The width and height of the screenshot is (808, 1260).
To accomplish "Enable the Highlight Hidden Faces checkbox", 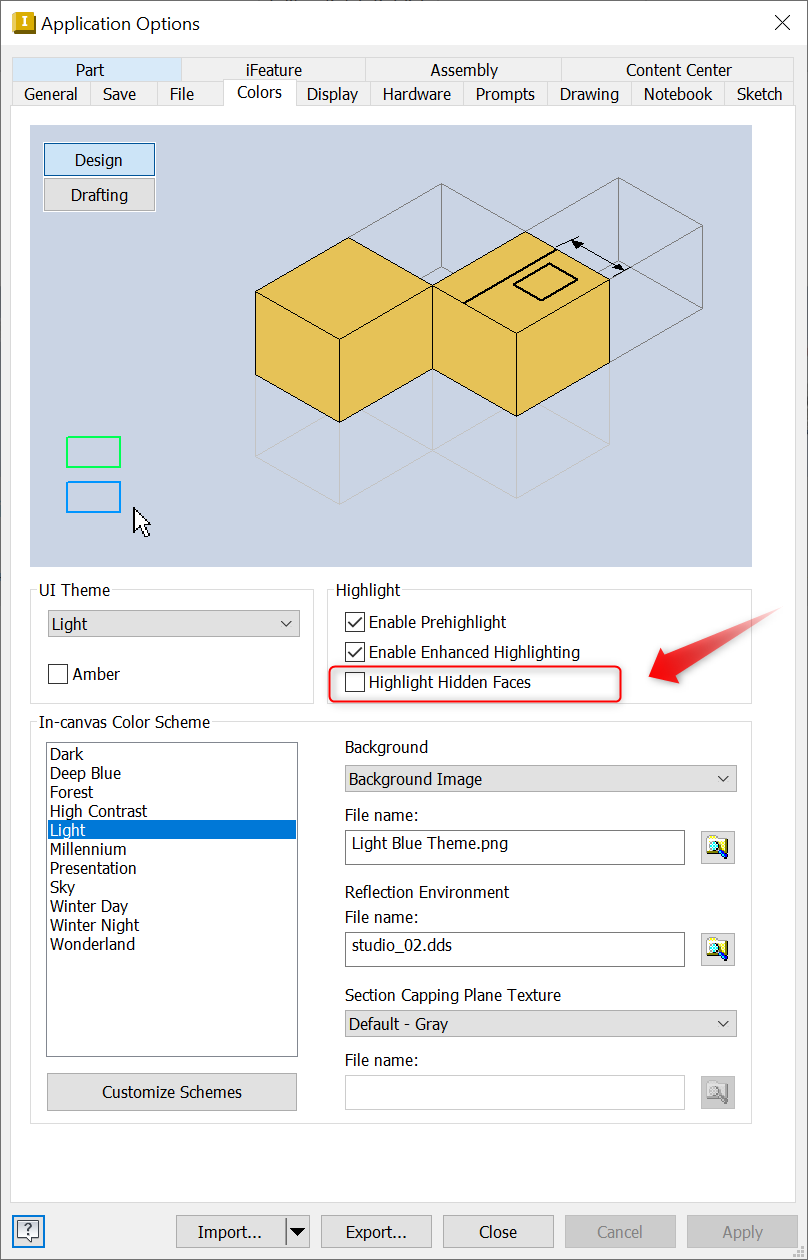I will click(x=355, y=681).
